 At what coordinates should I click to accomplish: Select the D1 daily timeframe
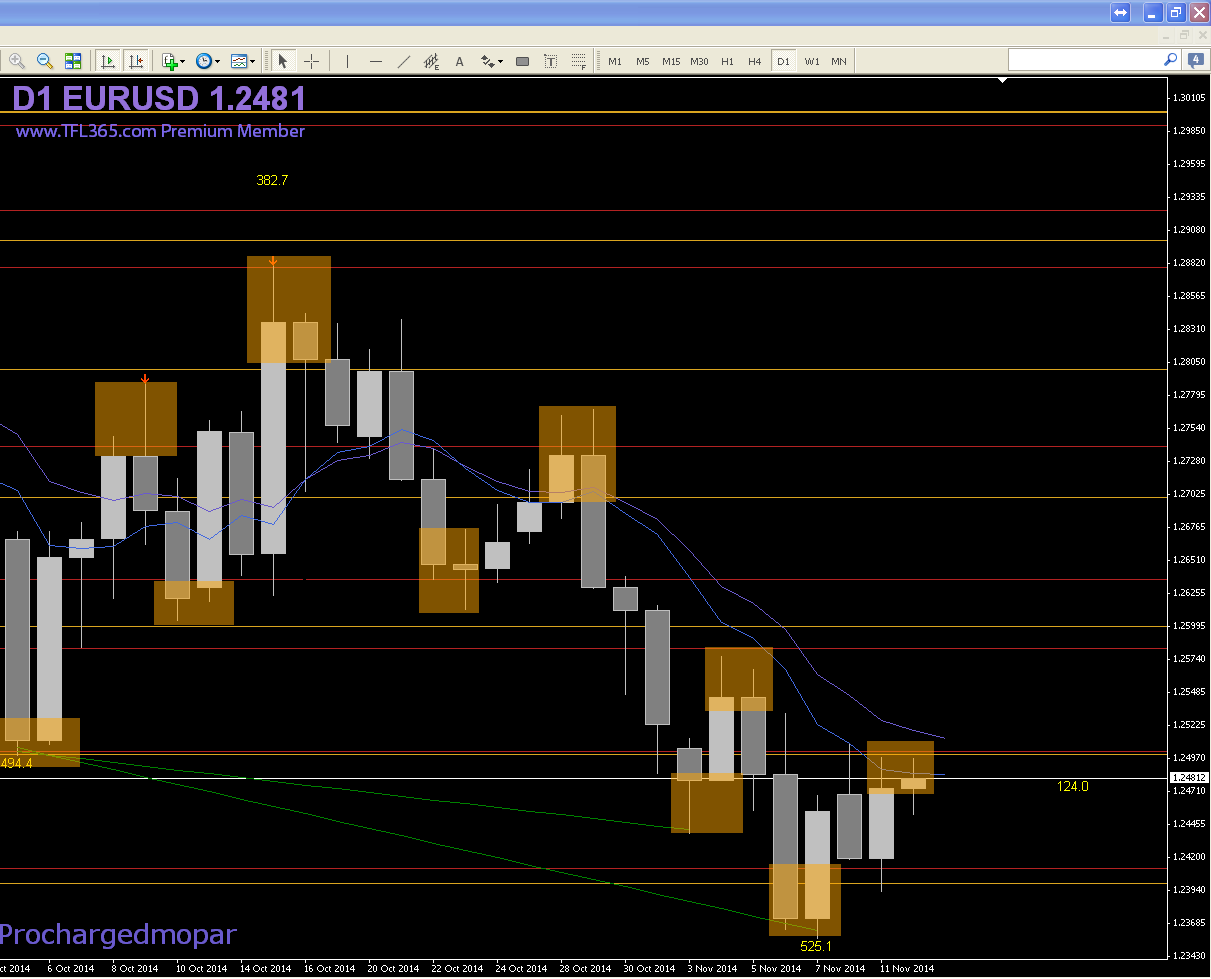pyautogui.click(x=783, y=61)
